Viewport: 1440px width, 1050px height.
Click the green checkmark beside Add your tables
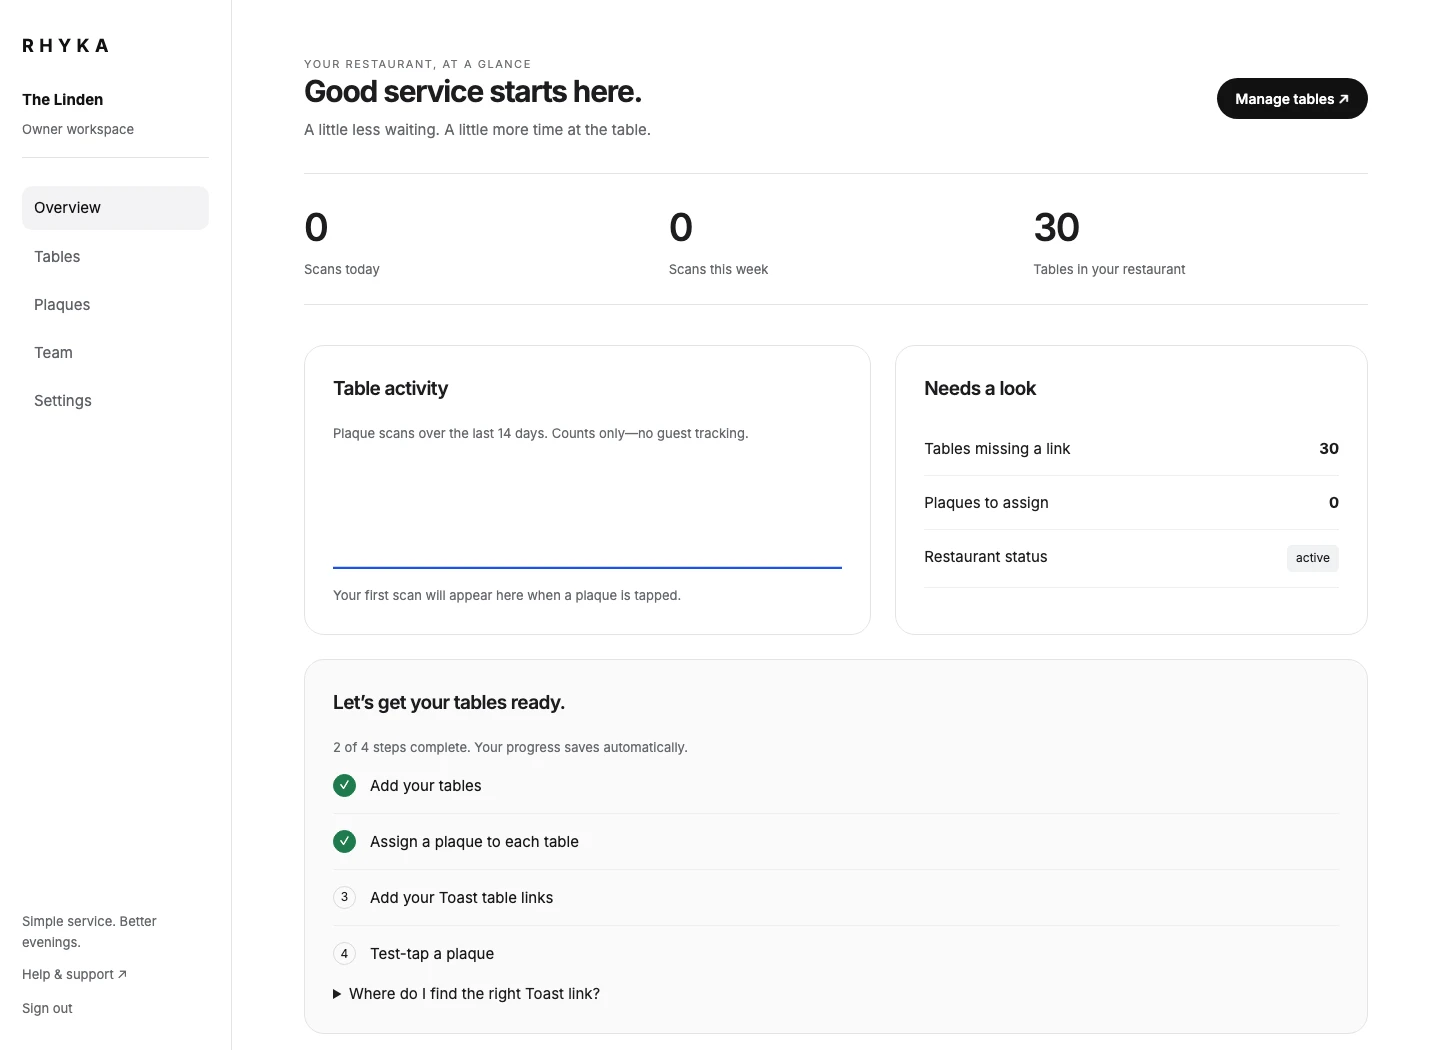[x=344, y=786]
